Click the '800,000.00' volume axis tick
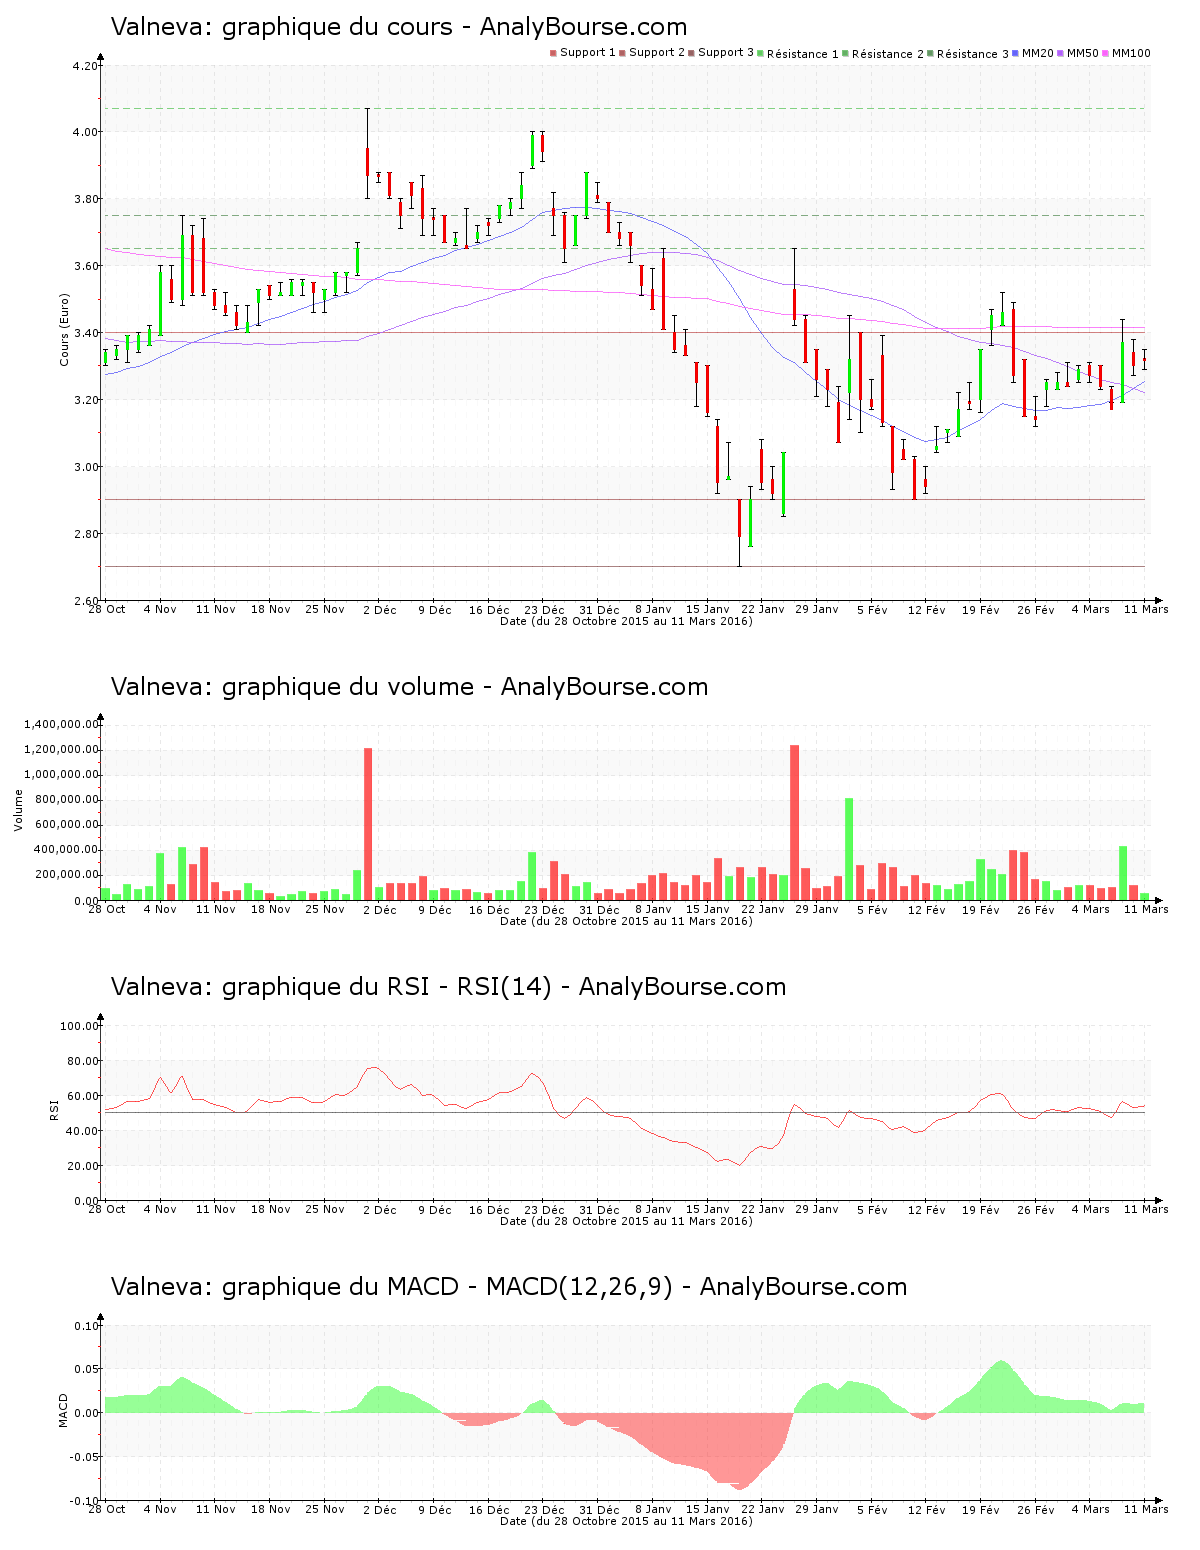This screenshot has height=1550, width=1200. pyautogui.click(x=68, y=800)
